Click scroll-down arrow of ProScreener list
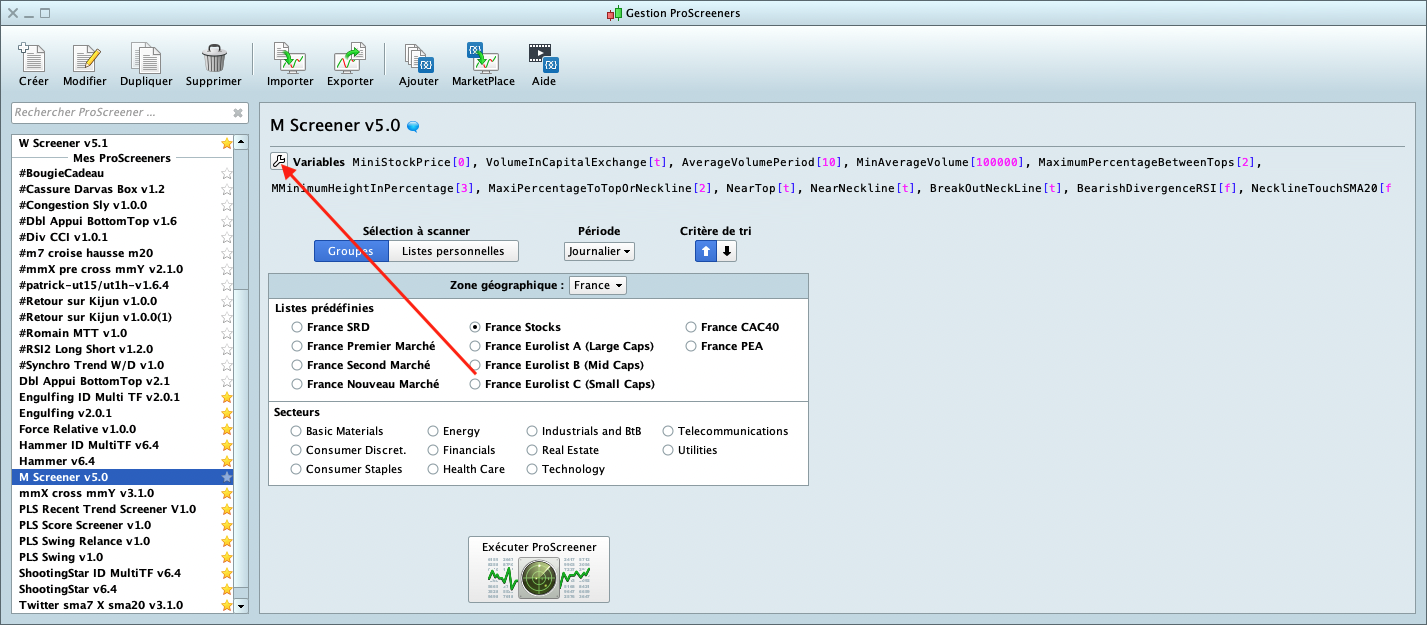Image resolution: width=1427 pixels, height=625 pixels. coord(240,606)
